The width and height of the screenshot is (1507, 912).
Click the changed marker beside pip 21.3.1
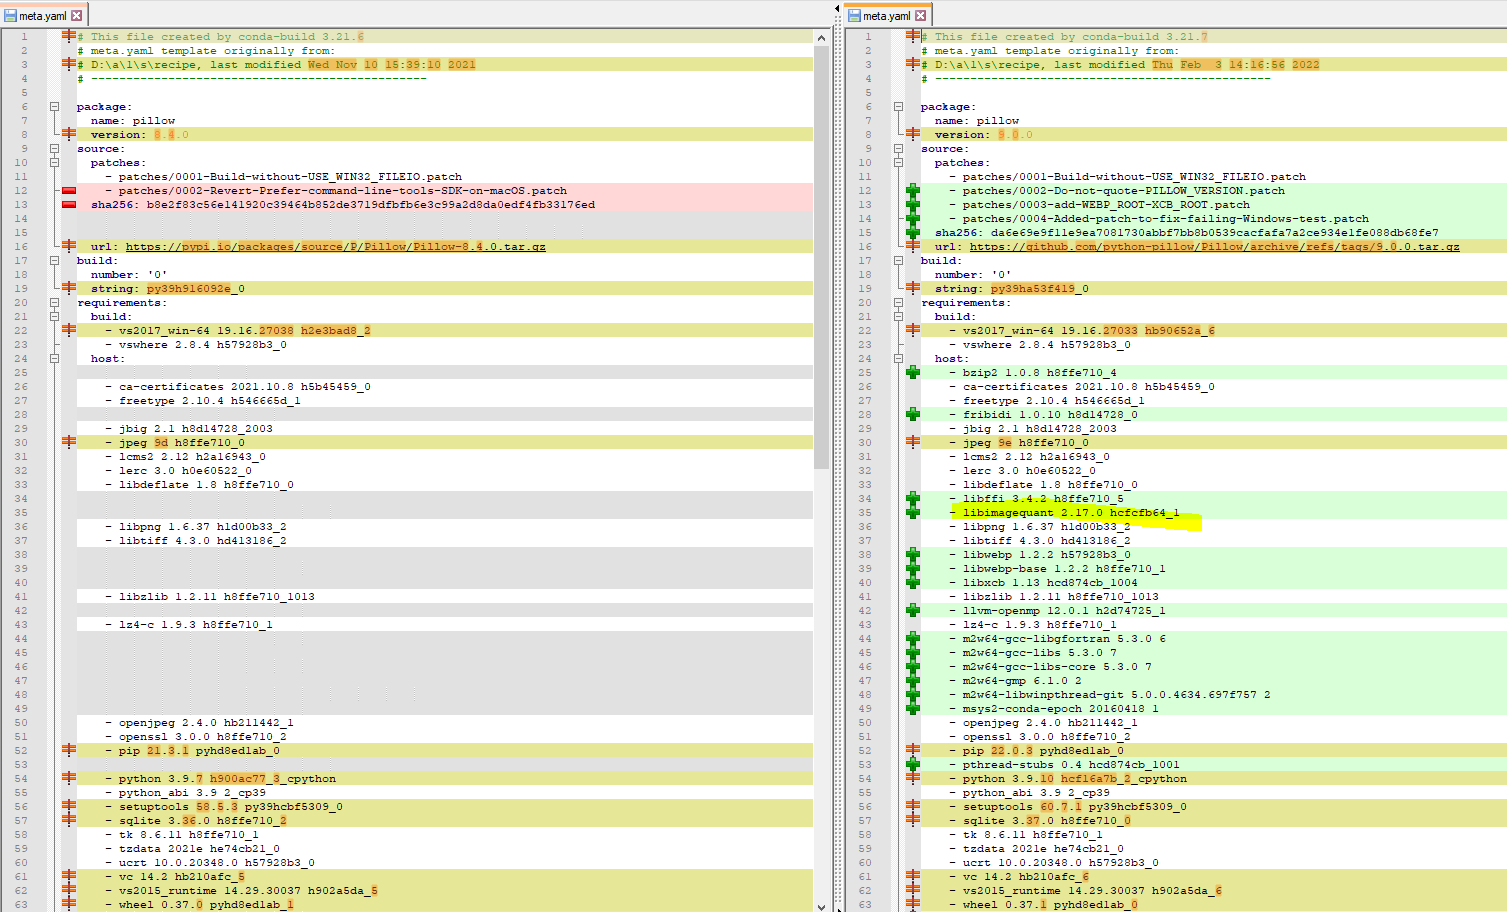pyautogui.click(x=69, y=750)
